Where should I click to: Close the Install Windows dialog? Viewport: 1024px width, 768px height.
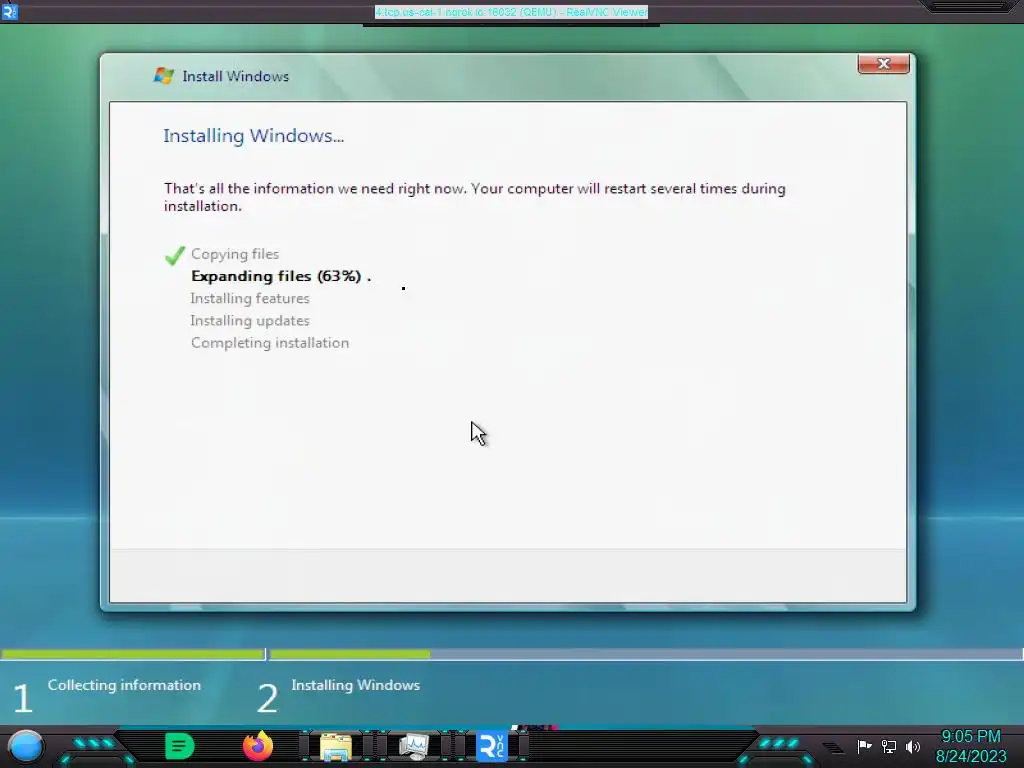point(883,63)
